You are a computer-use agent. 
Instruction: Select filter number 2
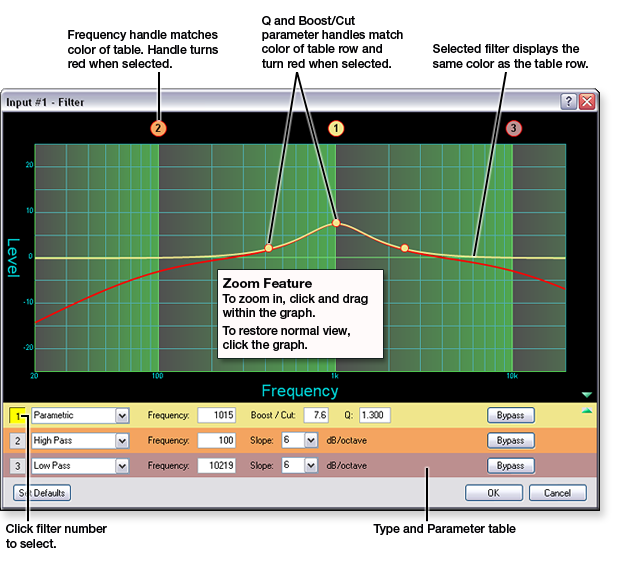tap(18, 440)
